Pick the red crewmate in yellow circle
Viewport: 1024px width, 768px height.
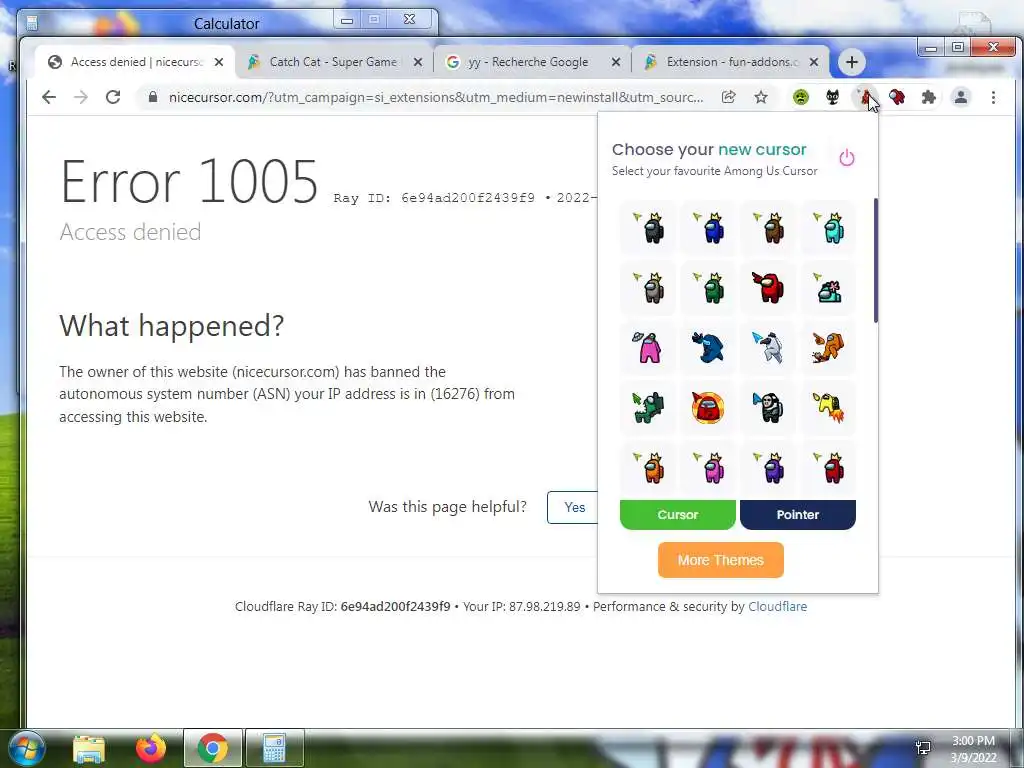709,408
